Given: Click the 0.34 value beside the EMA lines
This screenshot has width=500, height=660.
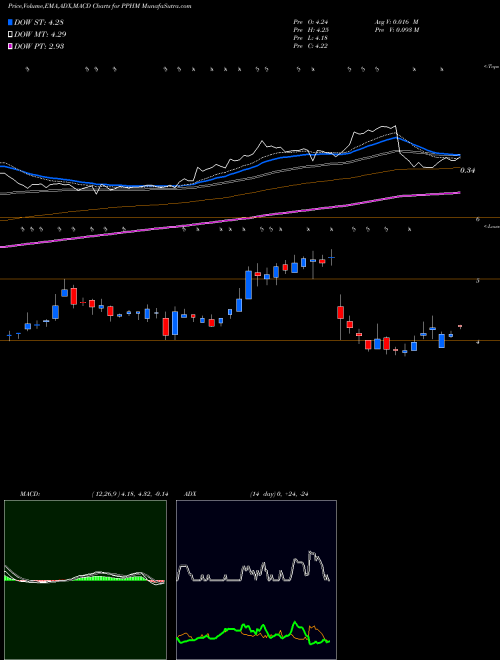Looking at the screenshot, I should tap(467, 170).
